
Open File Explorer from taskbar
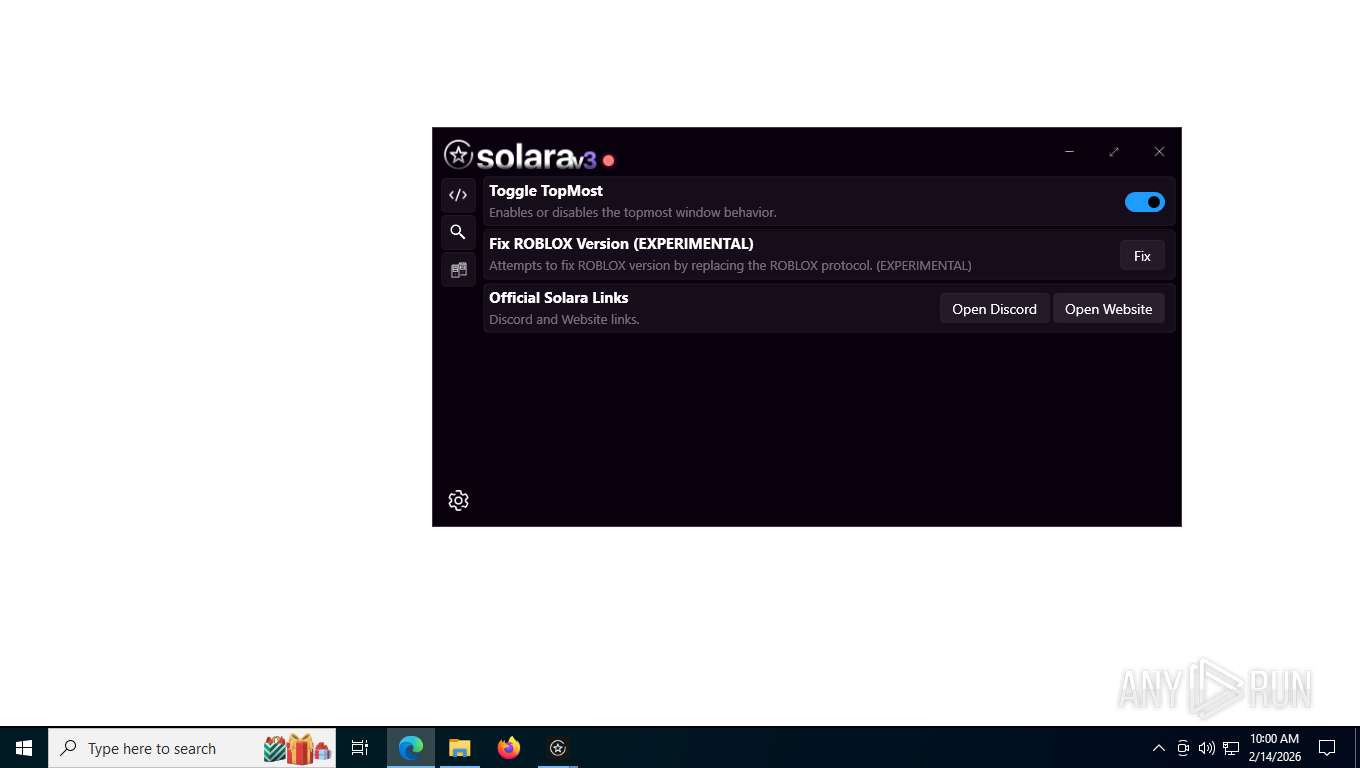pyautogui.click(x=459, y=748)
